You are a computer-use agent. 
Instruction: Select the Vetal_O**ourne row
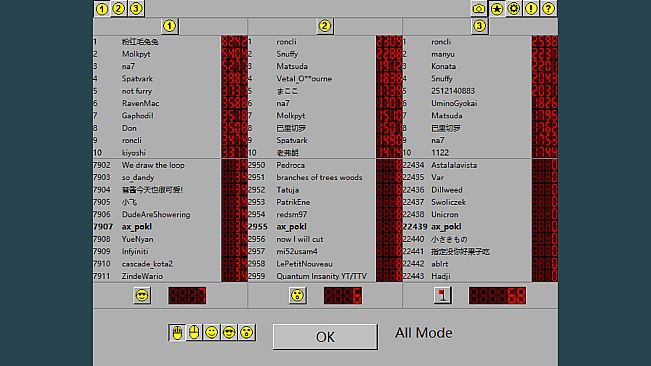point(325,79)
